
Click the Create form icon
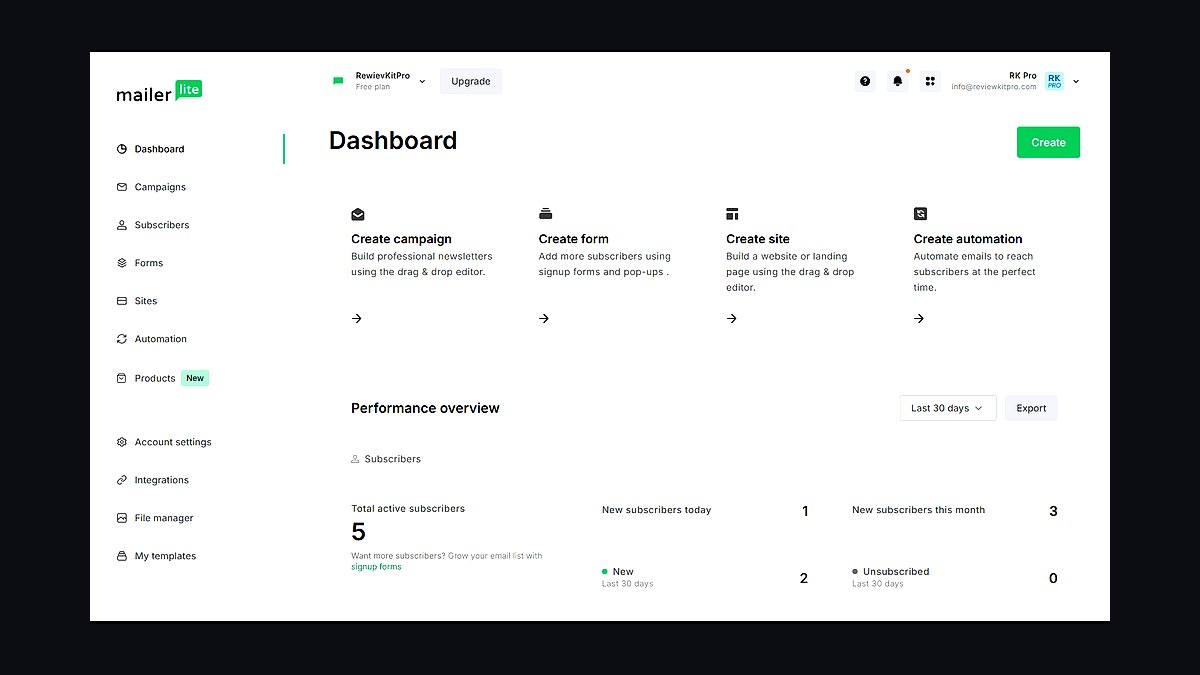click(545, 214)
